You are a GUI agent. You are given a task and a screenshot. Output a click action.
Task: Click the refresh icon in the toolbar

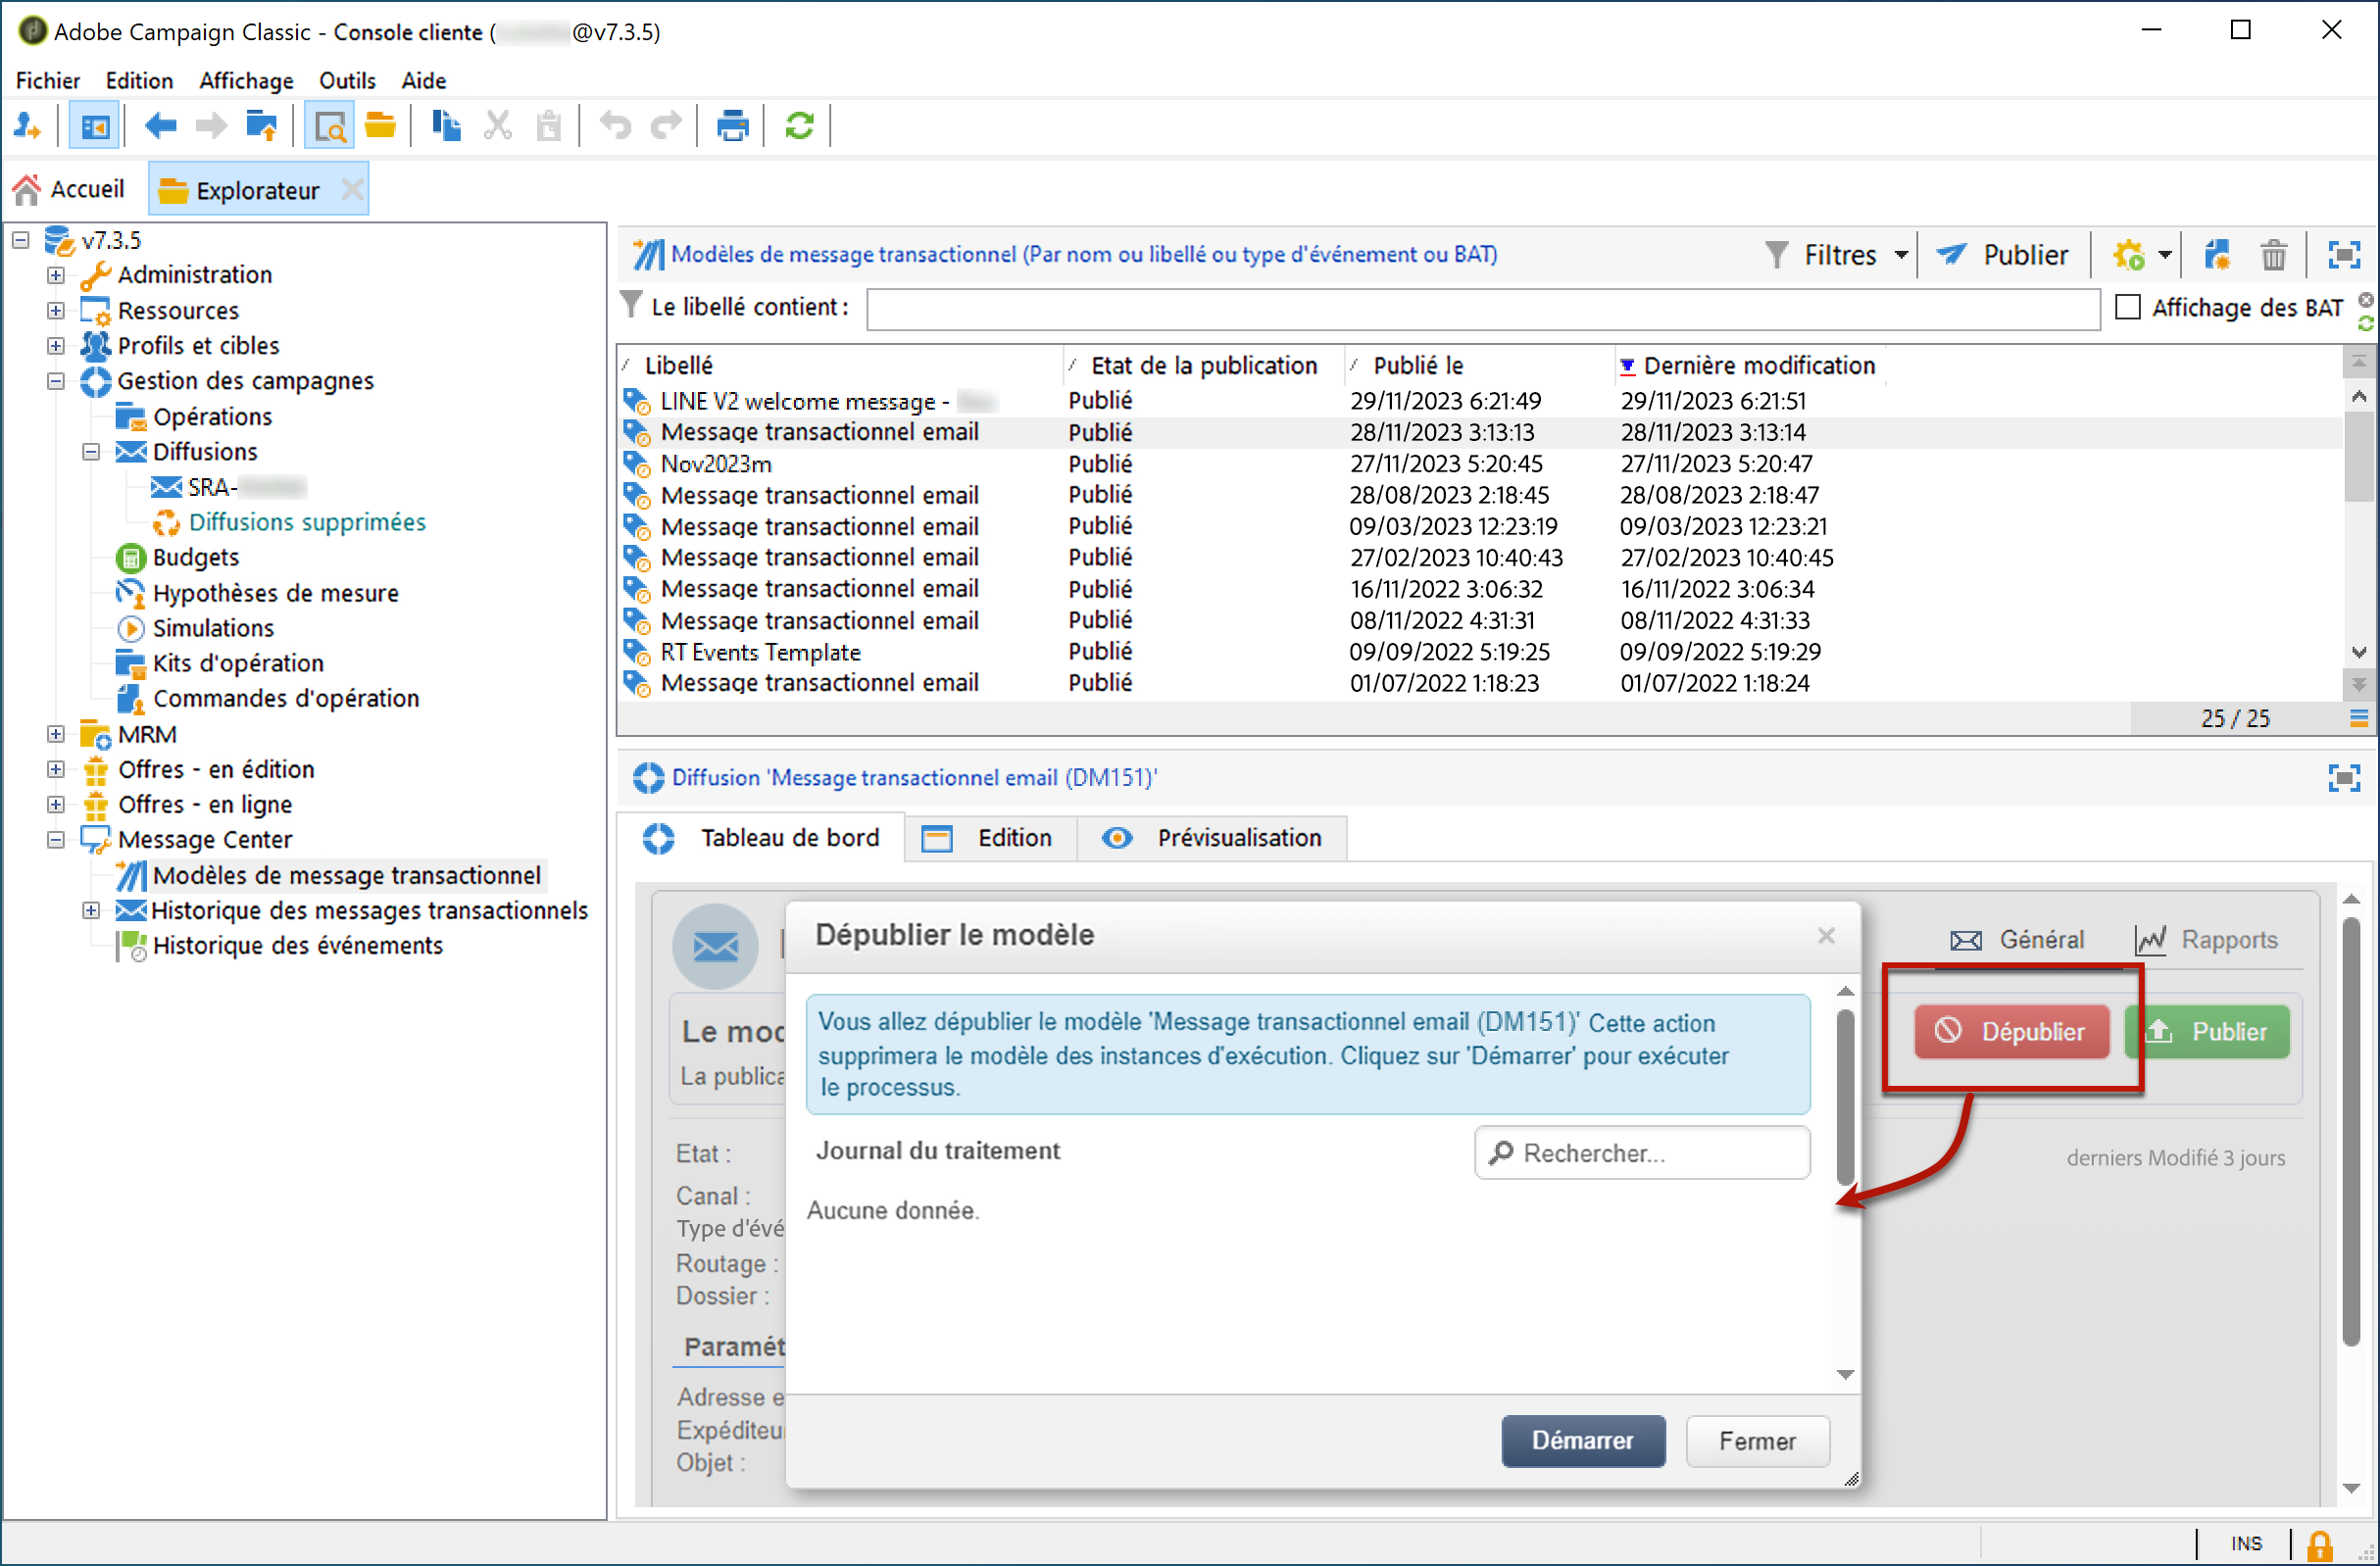point(799,126)
